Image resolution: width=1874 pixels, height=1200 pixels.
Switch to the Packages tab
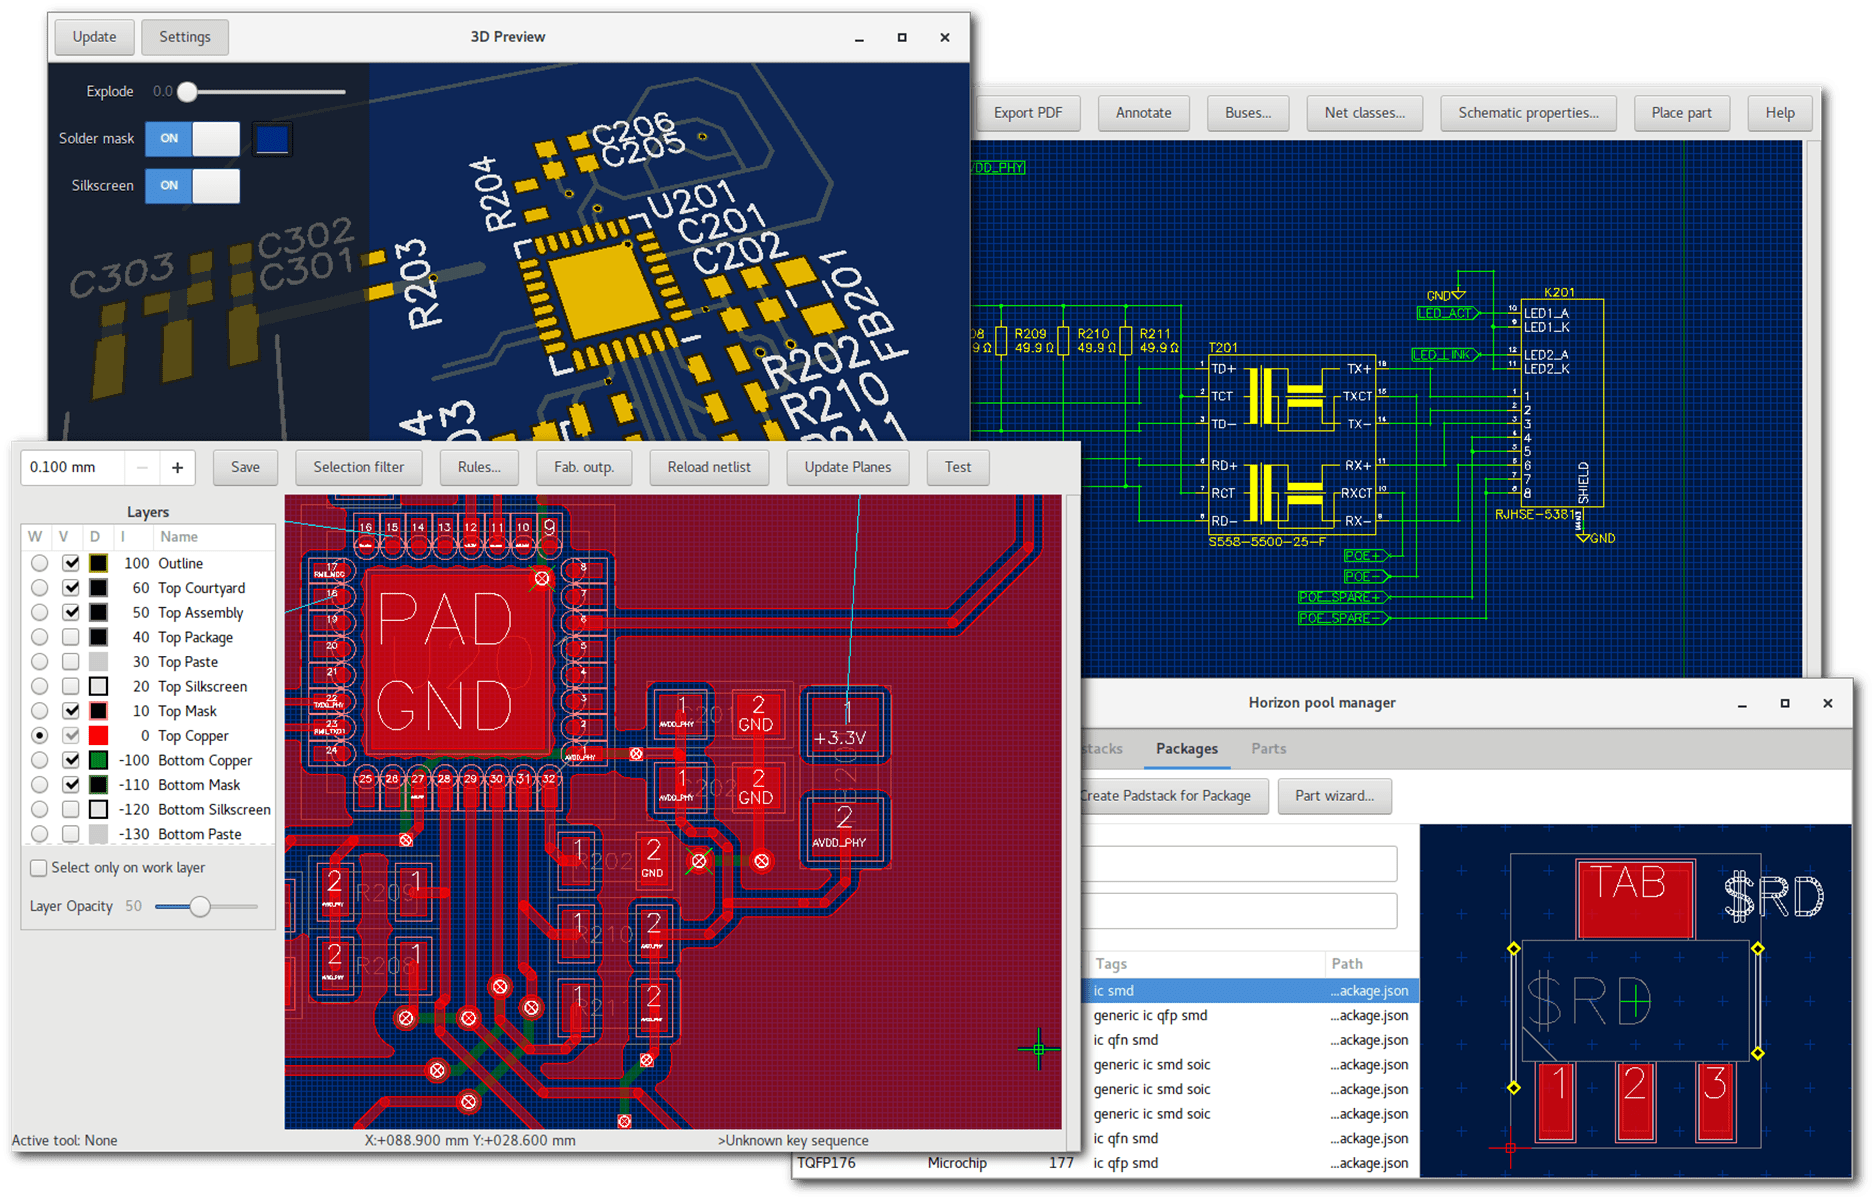[x=1186, y=749]
